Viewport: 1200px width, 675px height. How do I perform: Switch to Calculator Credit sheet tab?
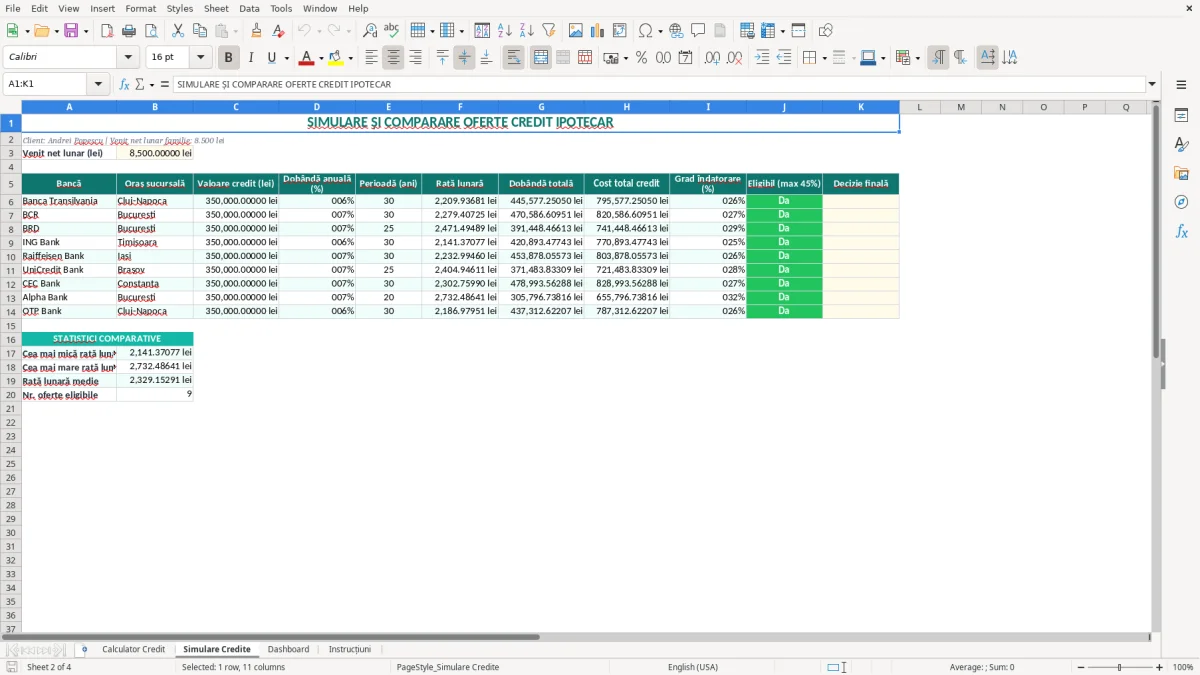[133, 649]
